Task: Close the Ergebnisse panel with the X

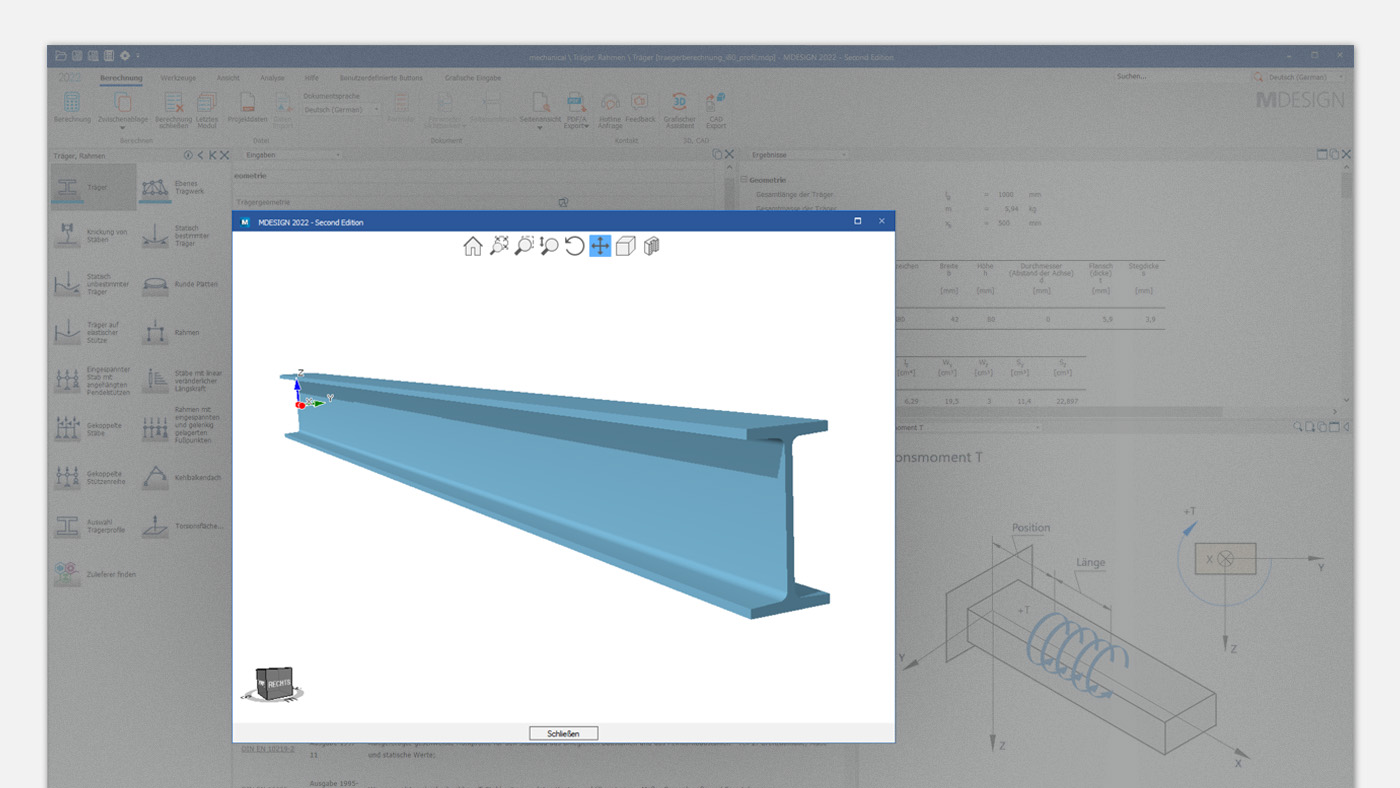Action: point(1346,155)
